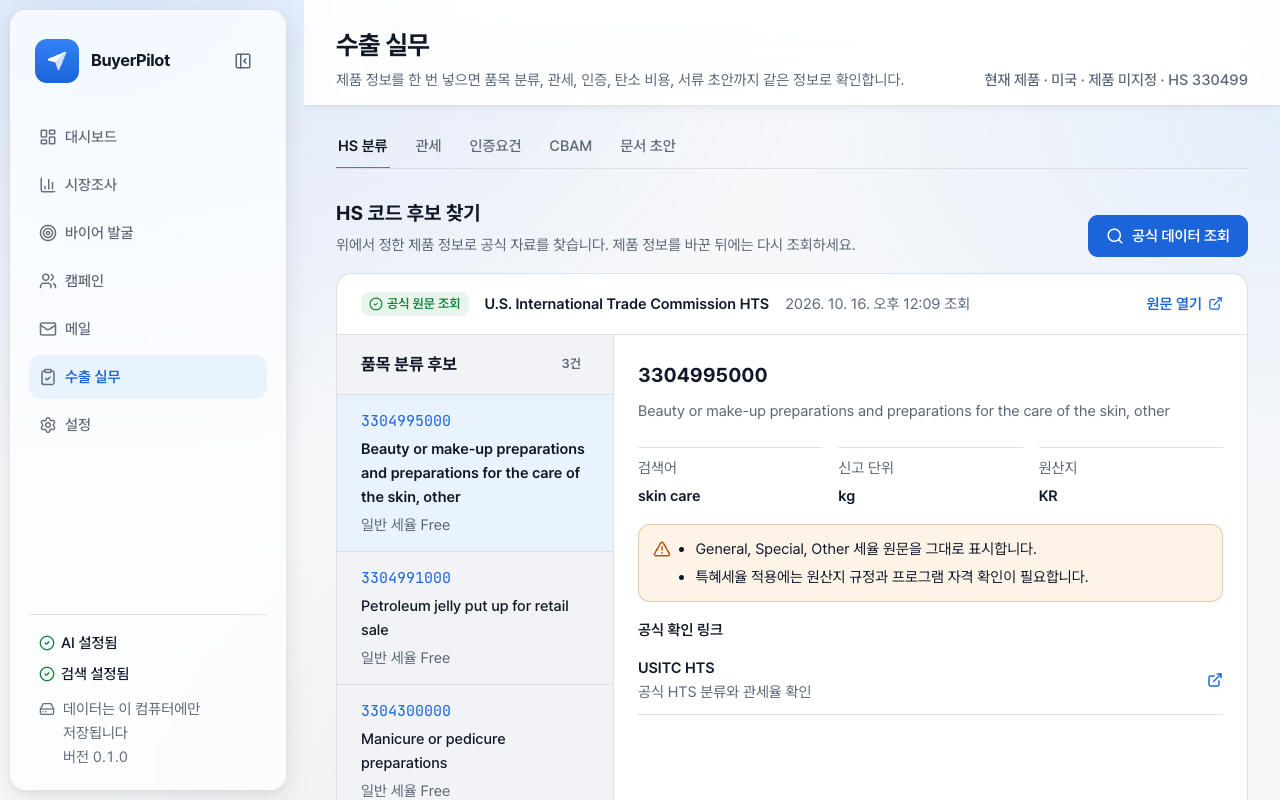Switch to the 문서 초안 tab
The image size is (1280, 800).
pyautogui.click(x=648, y=146)
